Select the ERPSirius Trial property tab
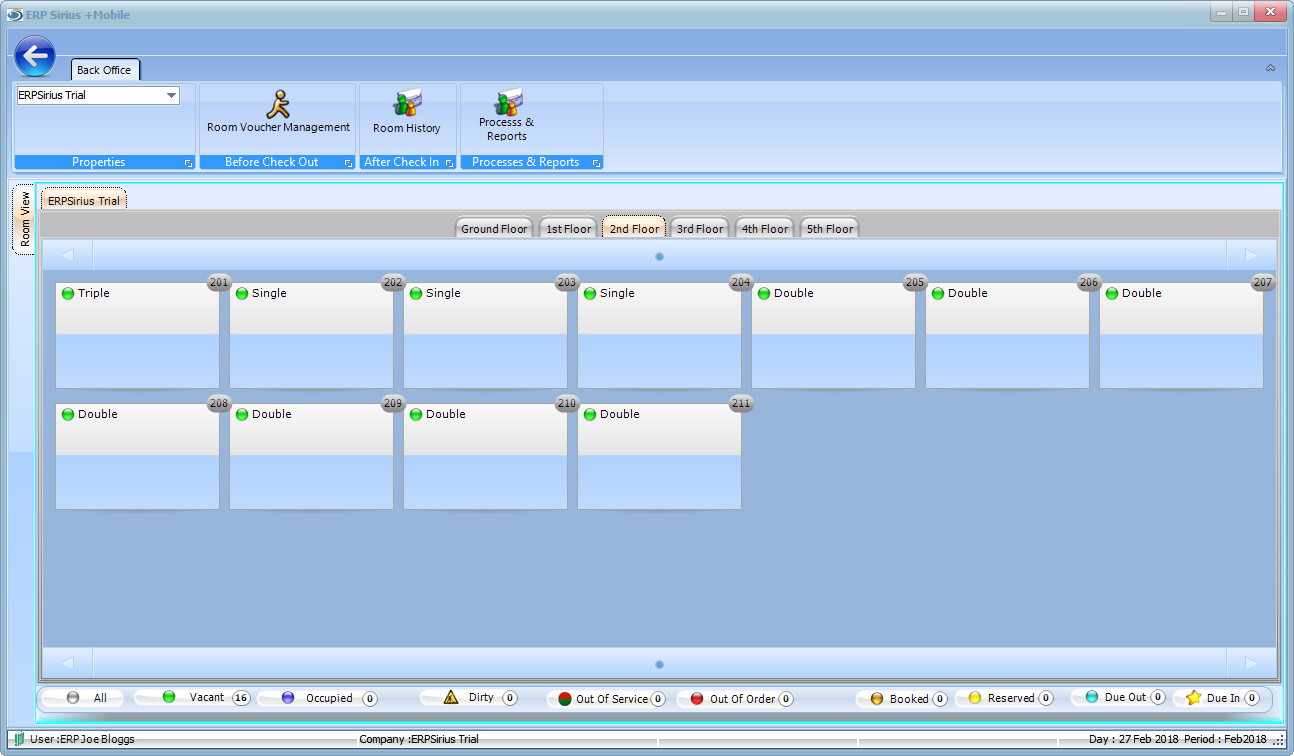 (x=84, y=200)
